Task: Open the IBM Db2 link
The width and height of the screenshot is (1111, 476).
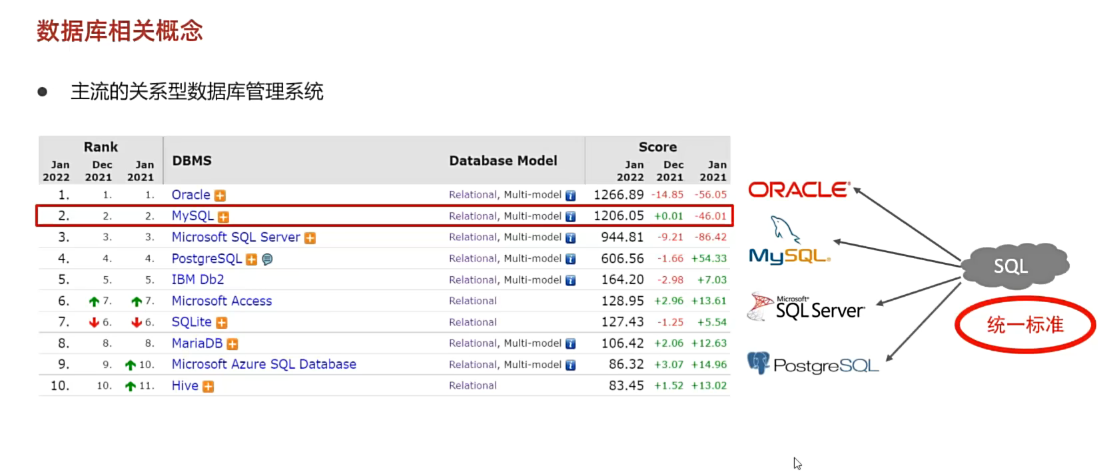Action: pyautogui.click(x=198, y=280)
